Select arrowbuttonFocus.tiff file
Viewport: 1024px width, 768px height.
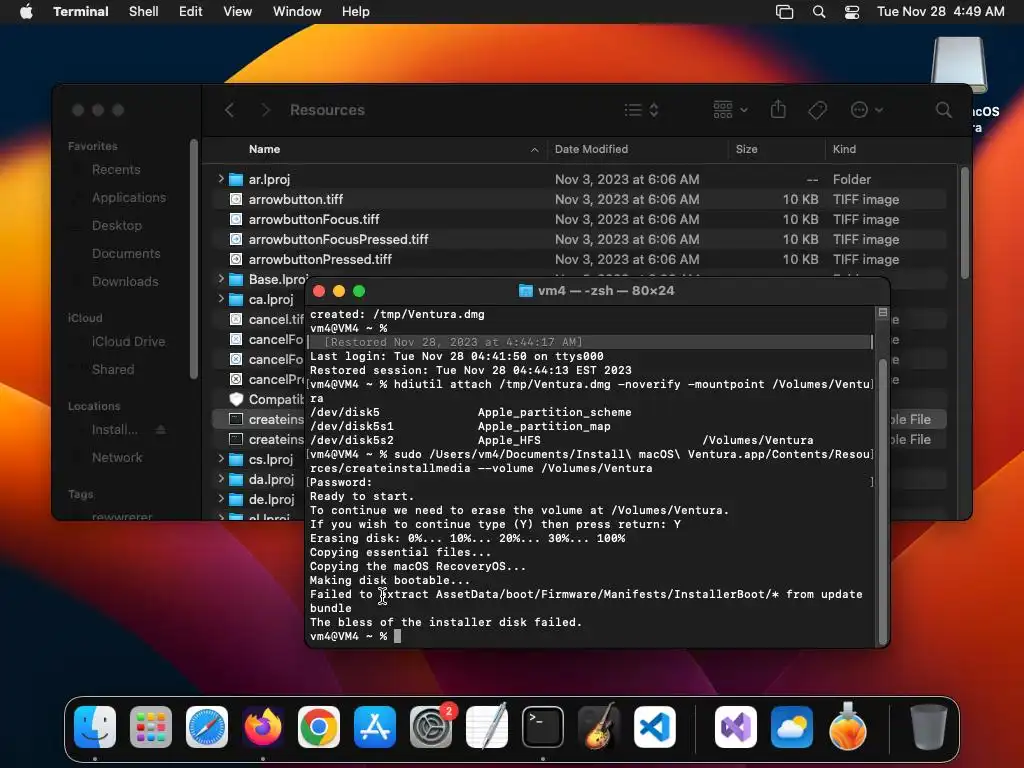[x=579, y=219]
